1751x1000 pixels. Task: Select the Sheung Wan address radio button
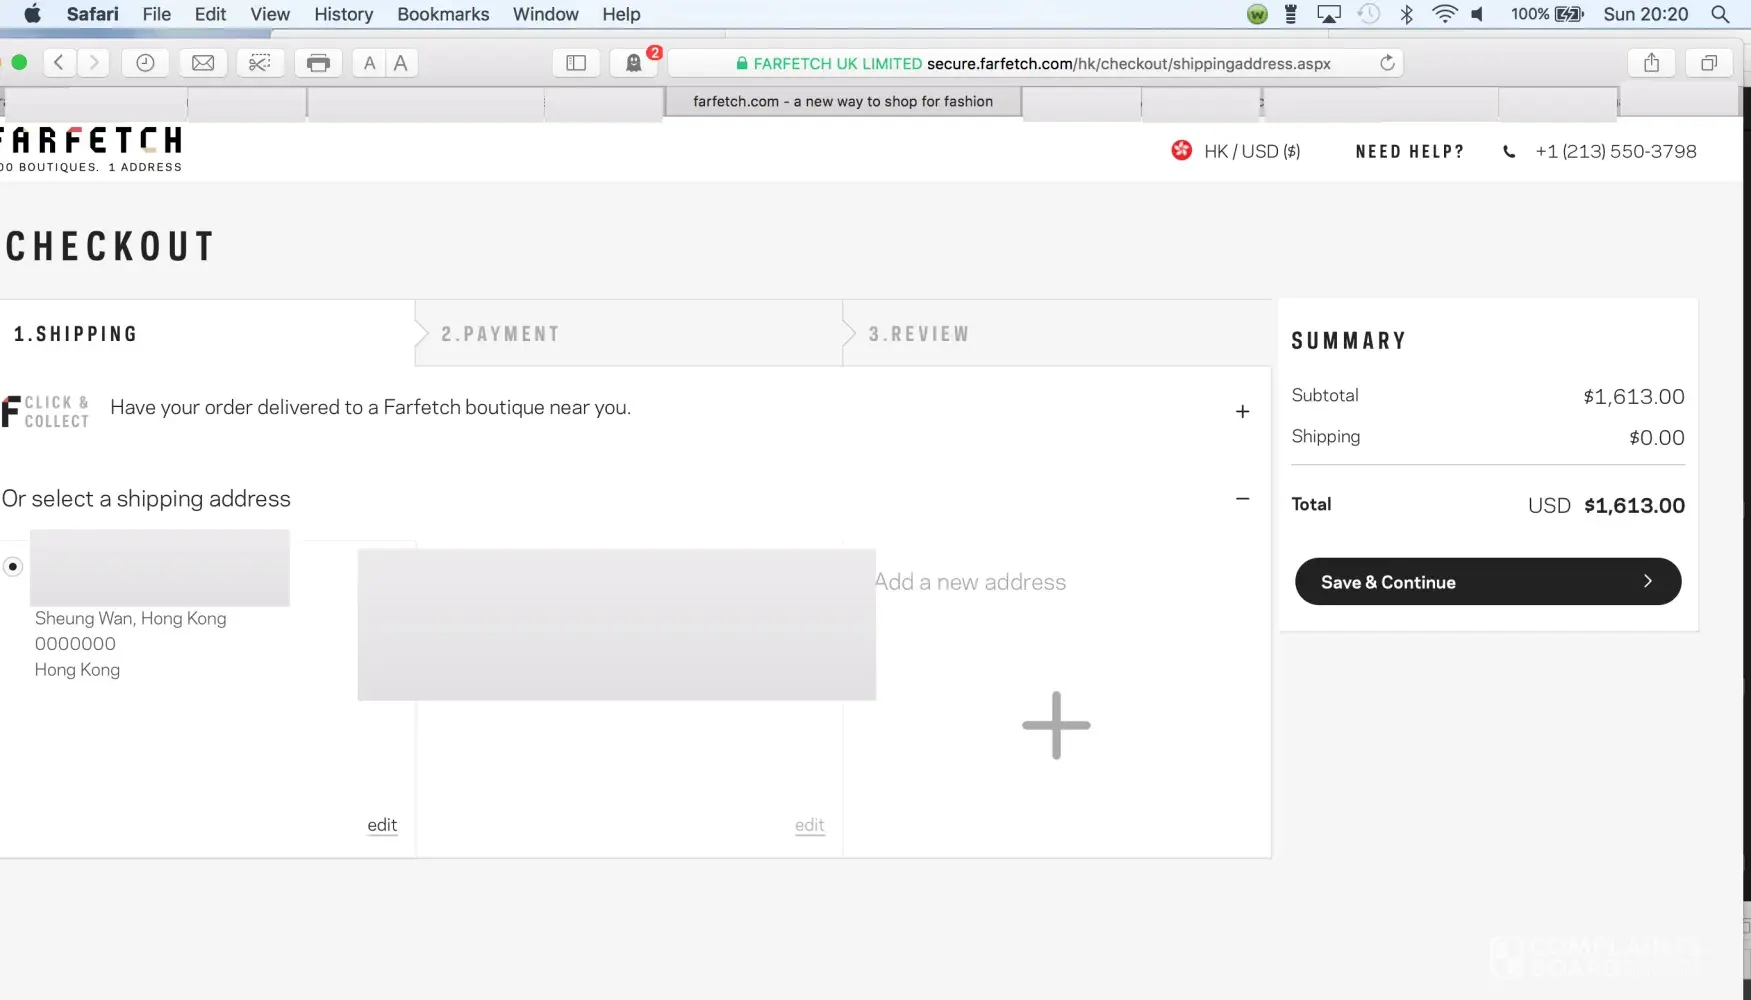tap(13, 567)
